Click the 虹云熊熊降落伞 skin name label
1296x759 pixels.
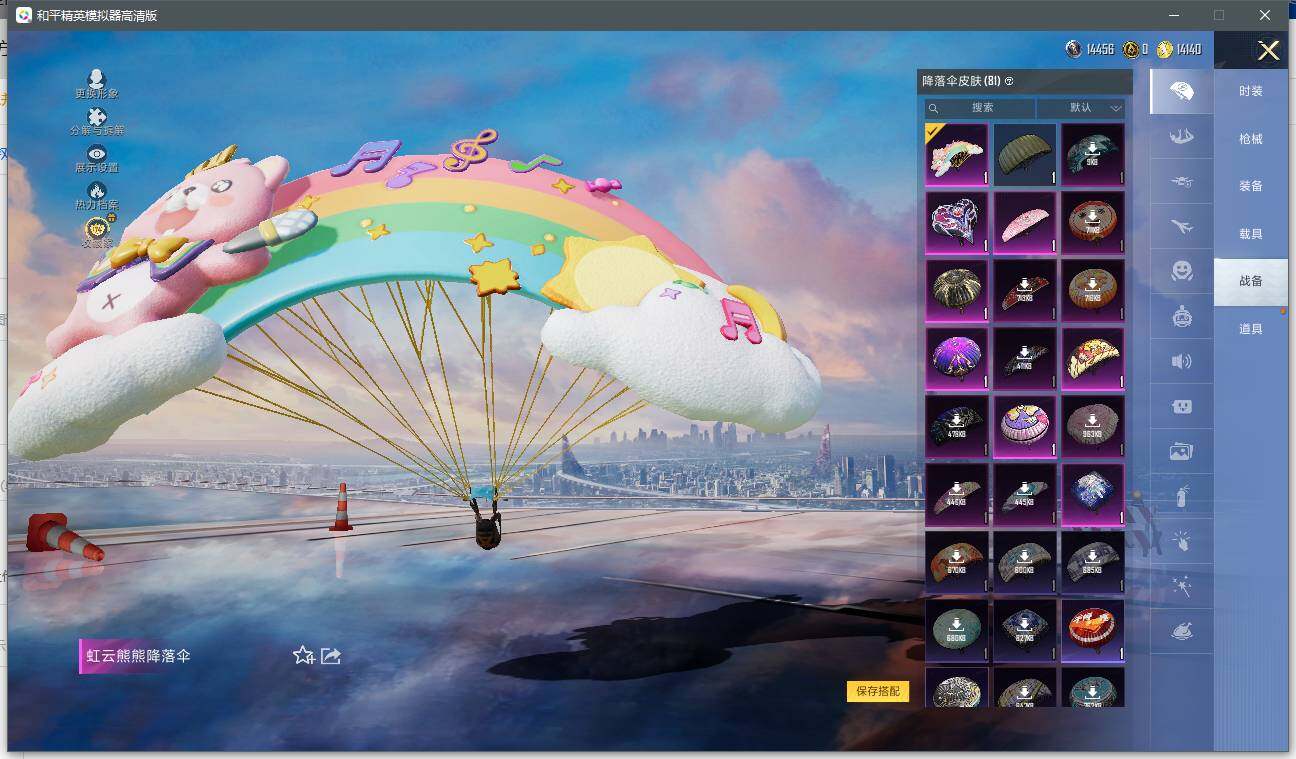pyautogui.click(x=138, y=656)
